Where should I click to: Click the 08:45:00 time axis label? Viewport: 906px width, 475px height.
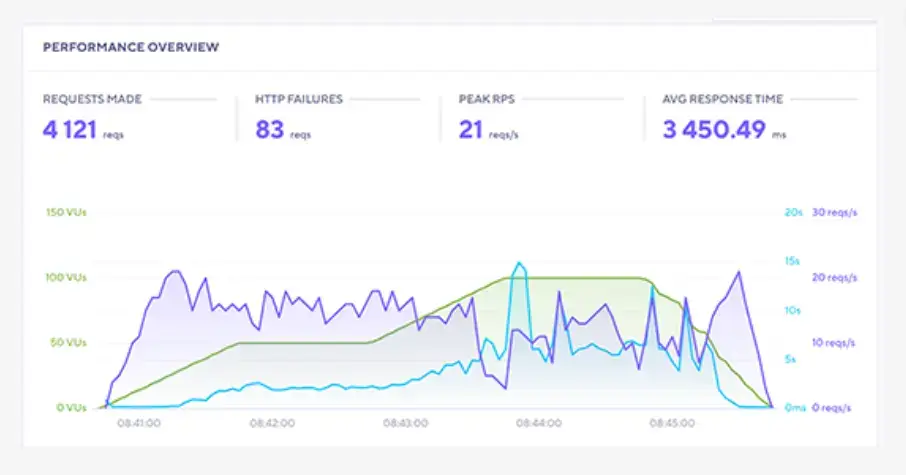pos(673,424)
